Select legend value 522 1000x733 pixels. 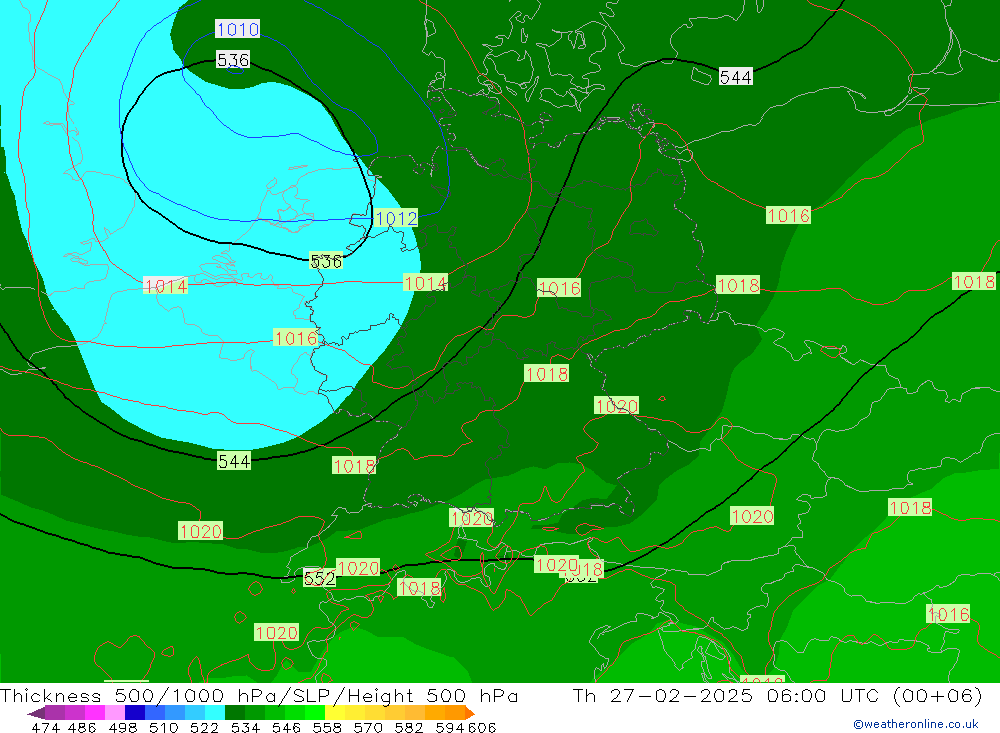(204, 727)
